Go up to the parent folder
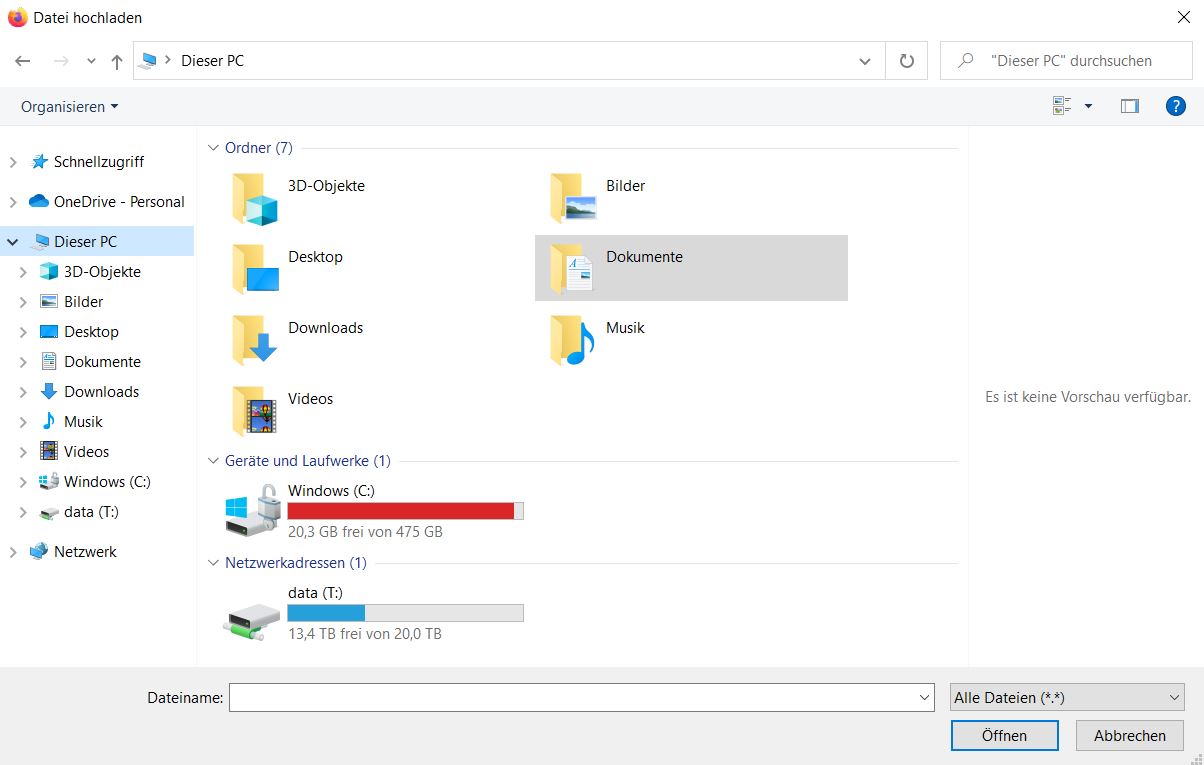Image resolution: width=1204 pixels, height=765 pixels. (116, 60)
